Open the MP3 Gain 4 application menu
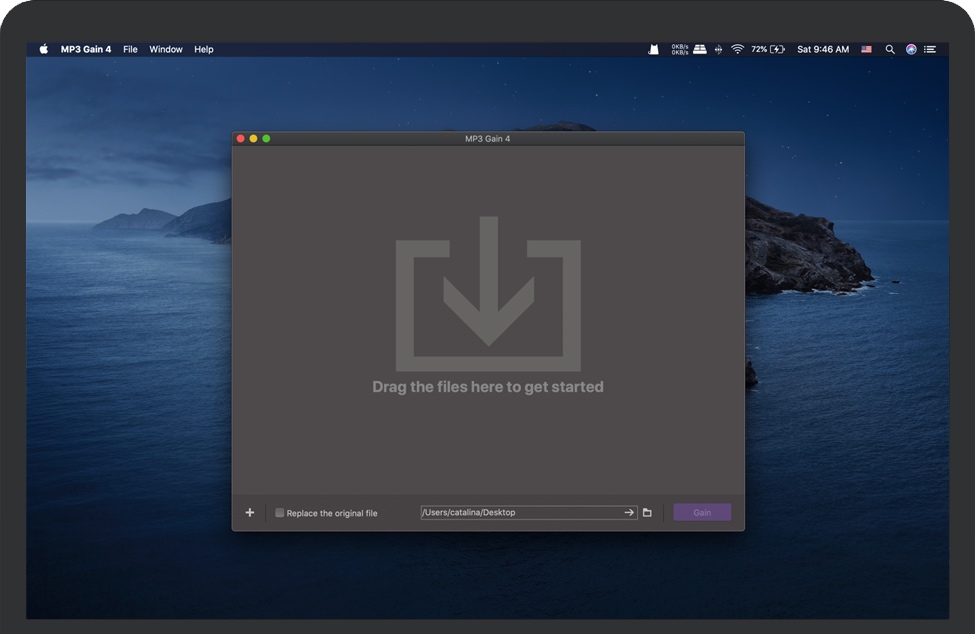Screen dimensions: 975x634 pos(86,49)
